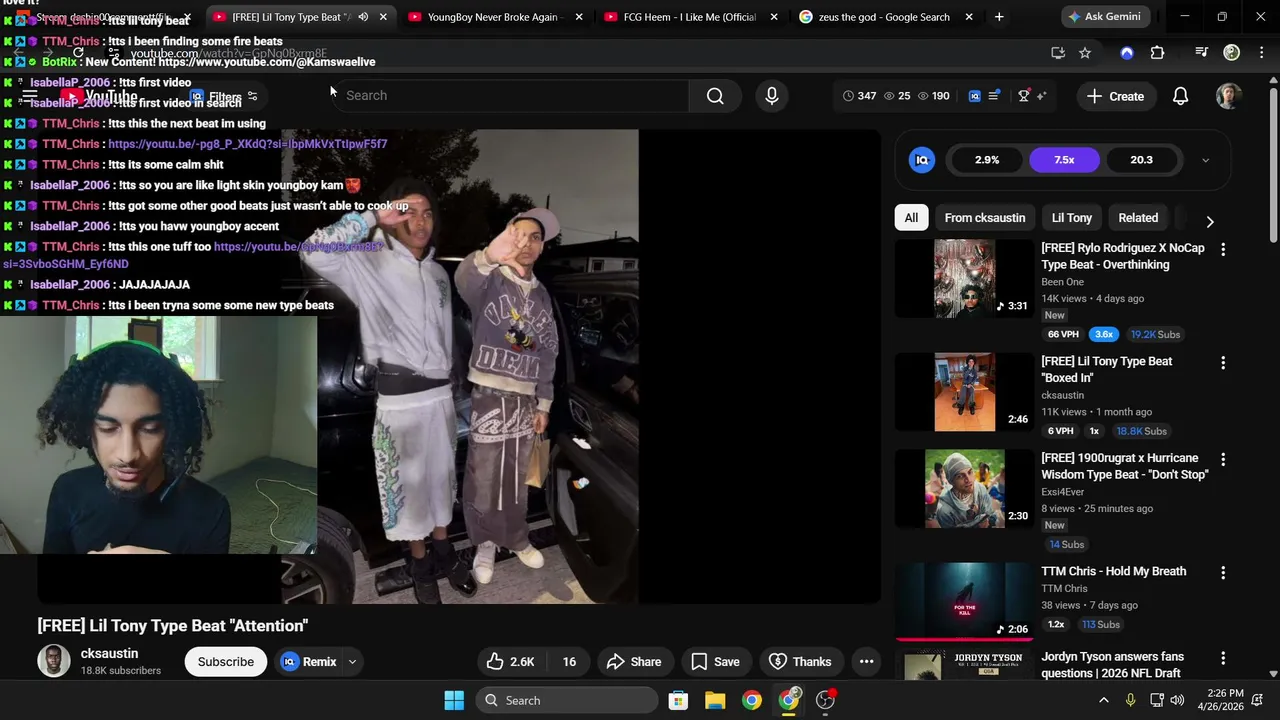This screenshot has width=1280, height=720.
Task: Open YouTube notifications bell
Action: 1180,96
